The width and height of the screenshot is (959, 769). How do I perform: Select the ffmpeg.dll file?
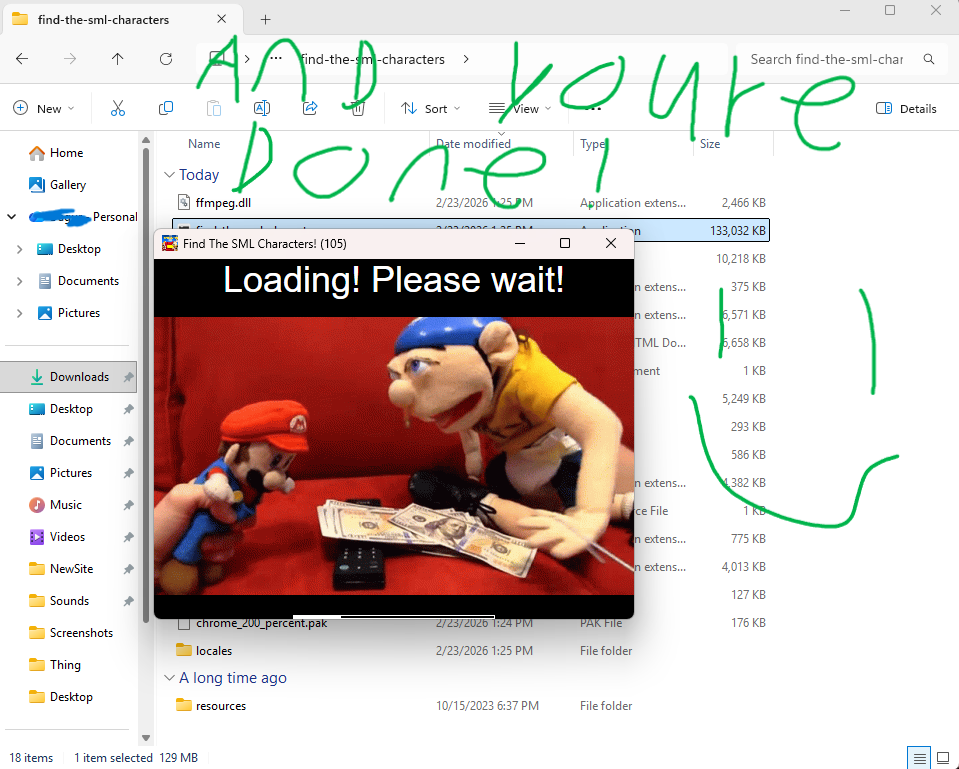(223, 202)
